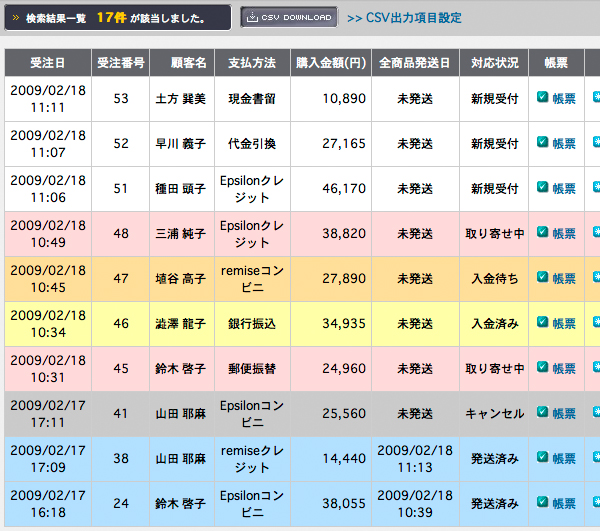Click the 帳票 icon for order 52
The width and height of the screenshot is (600, 531).
[x=542, y=143]
